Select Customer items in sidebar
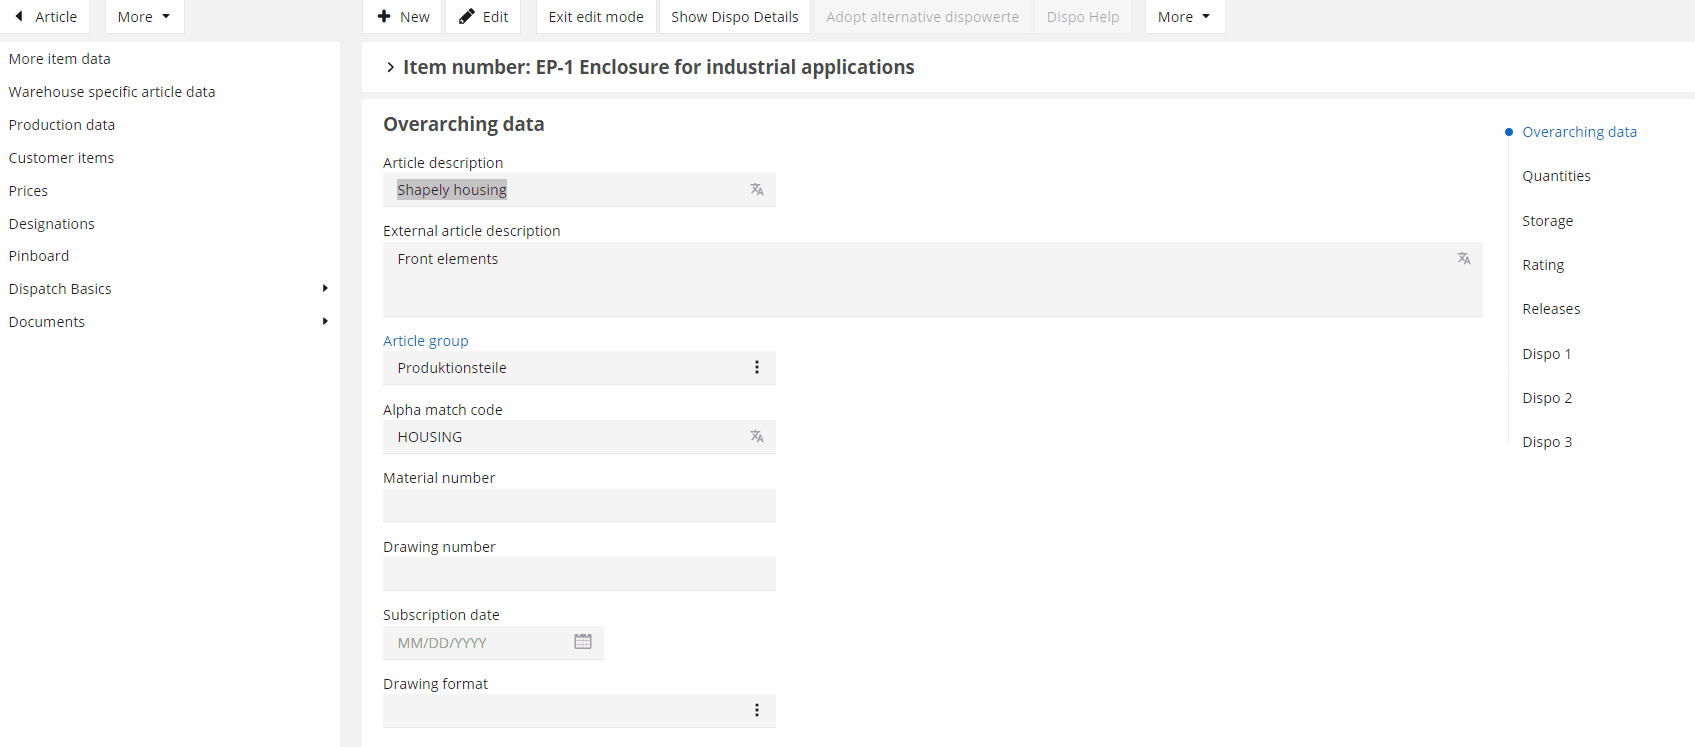The height and width of the screenshot is (747, 1695). pyautogui.click(x=61, y=158)
